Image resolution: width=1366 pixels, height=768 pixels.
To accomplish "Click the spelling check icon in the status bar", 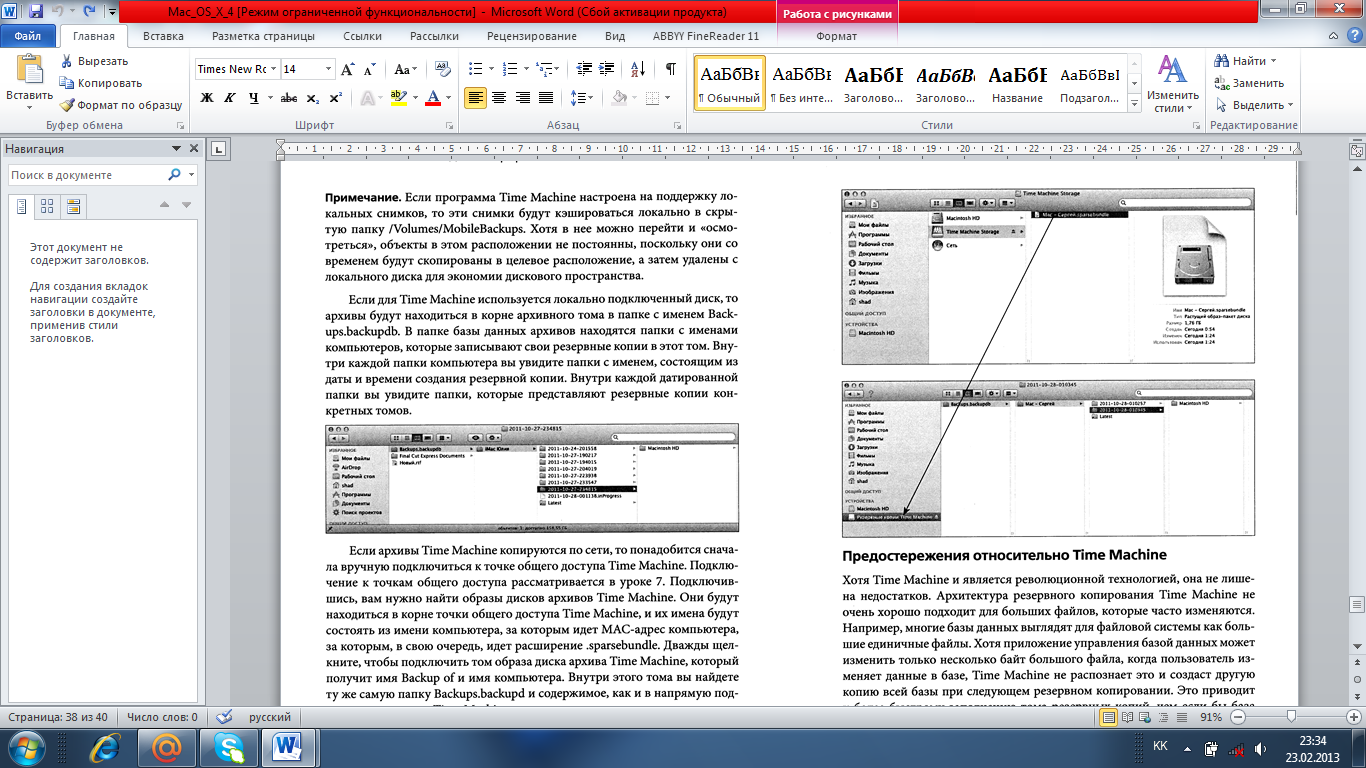I will (x=224, y=717).
